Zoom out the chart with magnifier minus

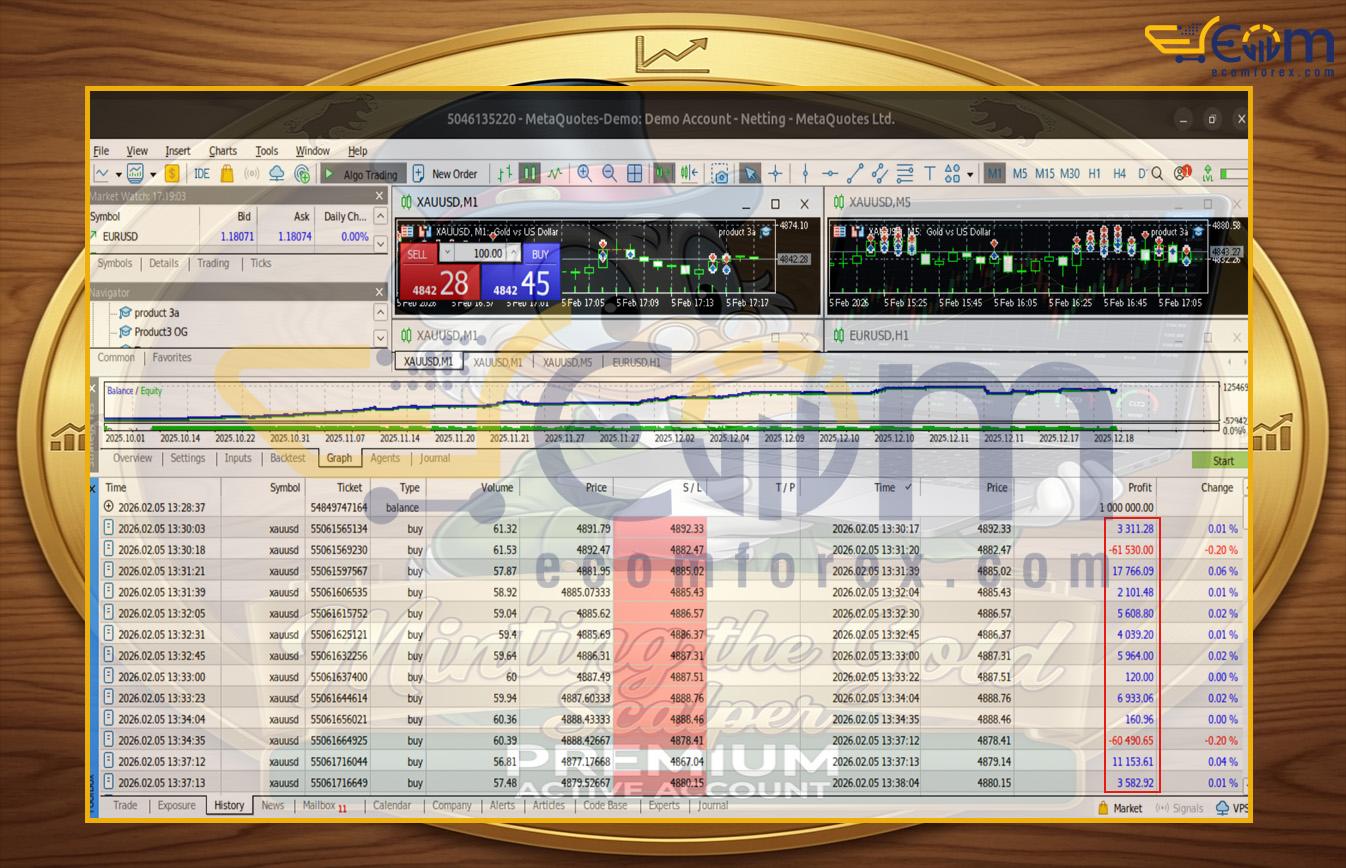click(609, 173)
